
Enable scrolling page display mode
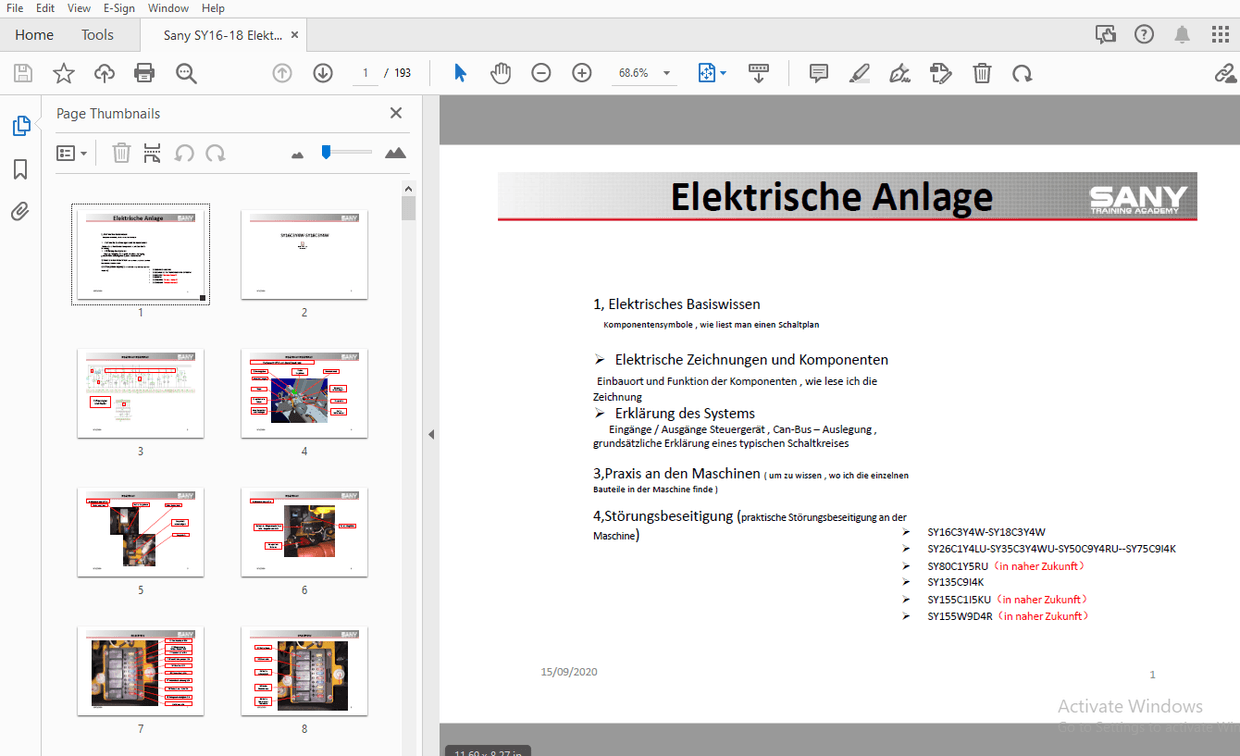(759, 72)
